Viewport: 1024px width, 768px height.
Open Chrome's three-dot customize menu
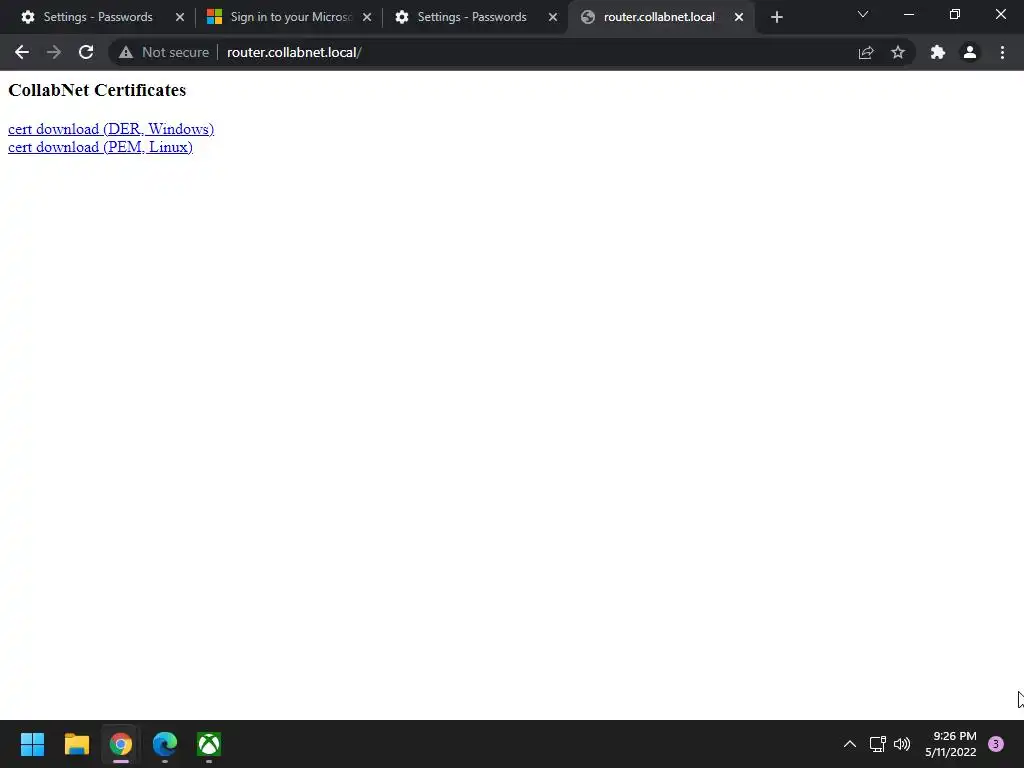(x=1002, y=52)
